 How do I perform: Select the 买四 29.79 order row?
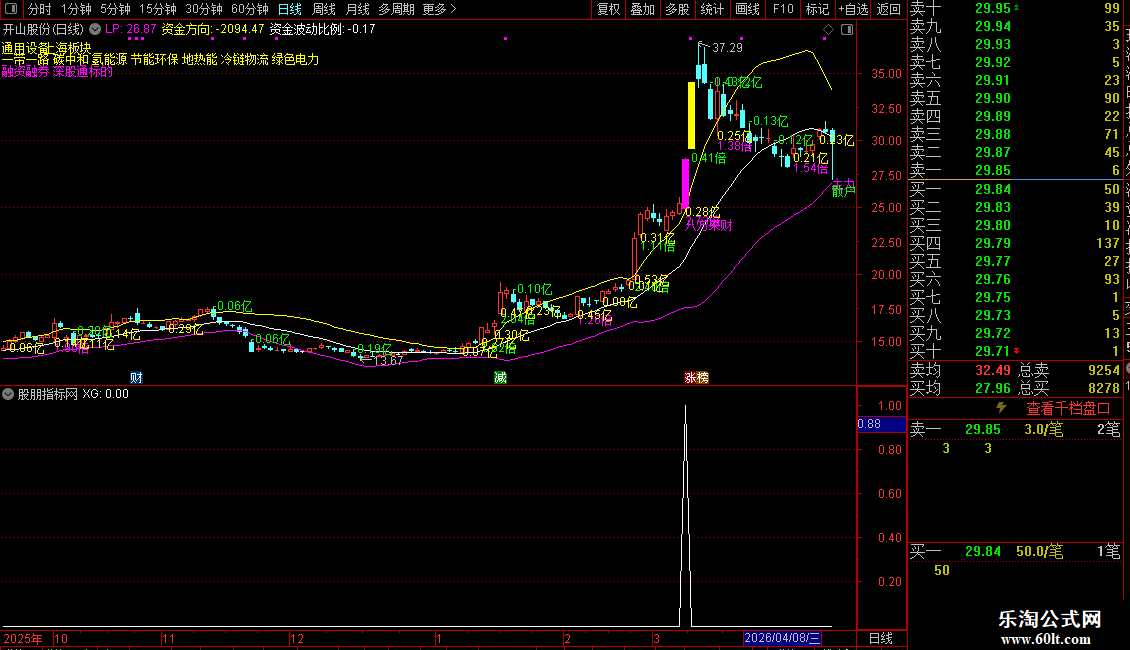pyautogui.click(x=1015, y=243)
